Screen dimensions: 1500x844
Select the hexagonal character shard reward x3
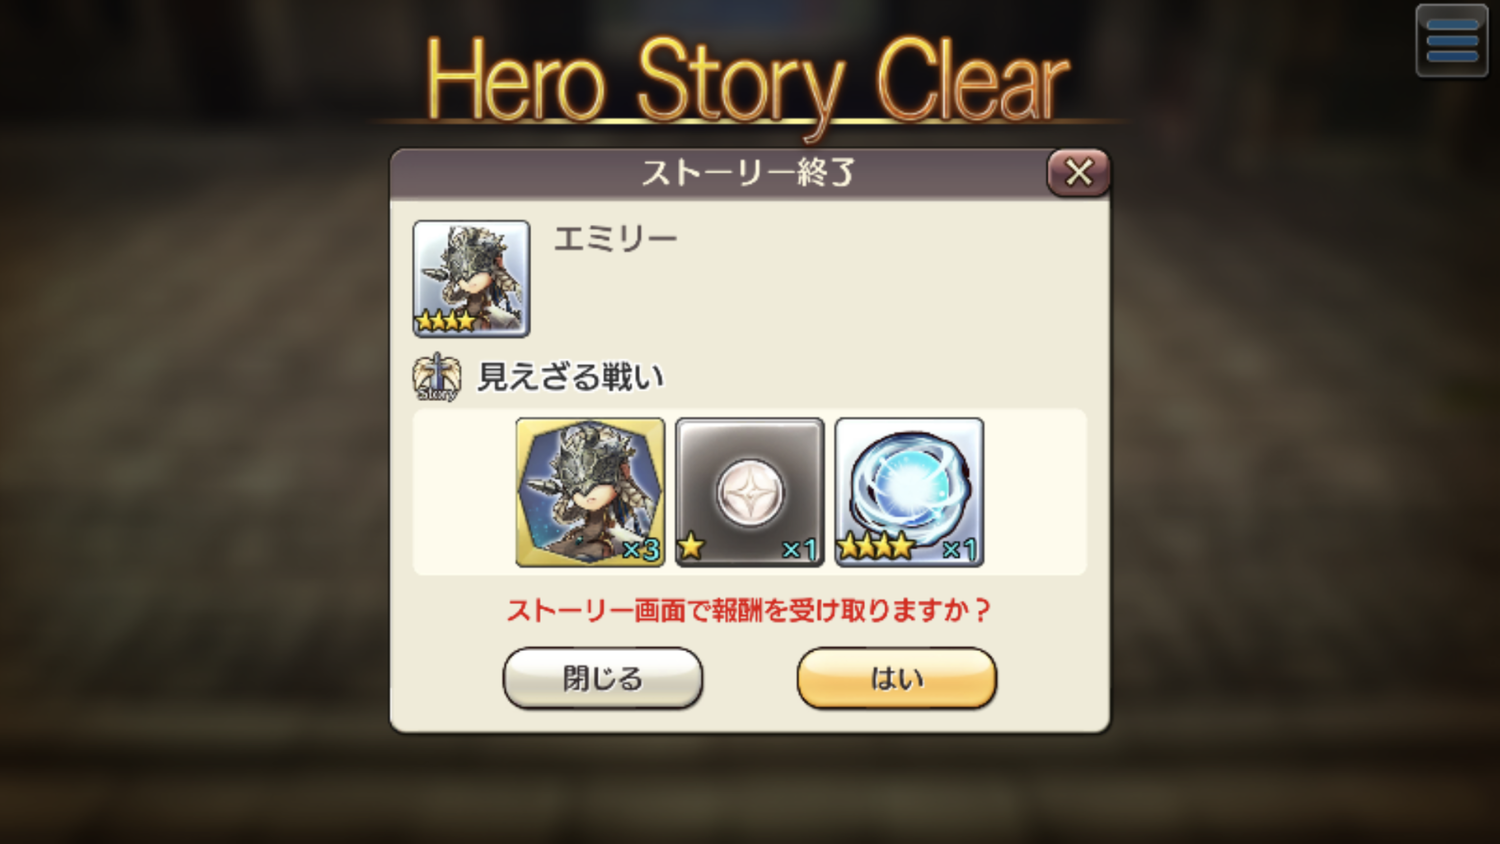pos(590,492)
